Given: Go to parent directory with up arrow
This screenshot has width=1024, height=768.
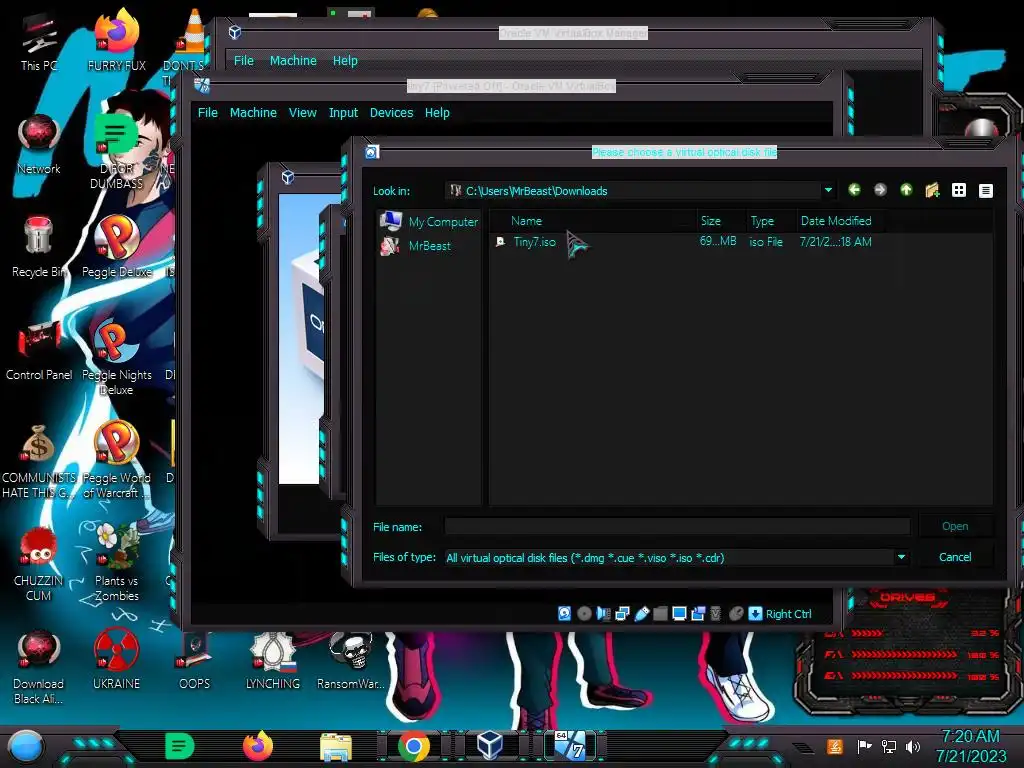Looking at the screenshot, I should coord(906,190).
